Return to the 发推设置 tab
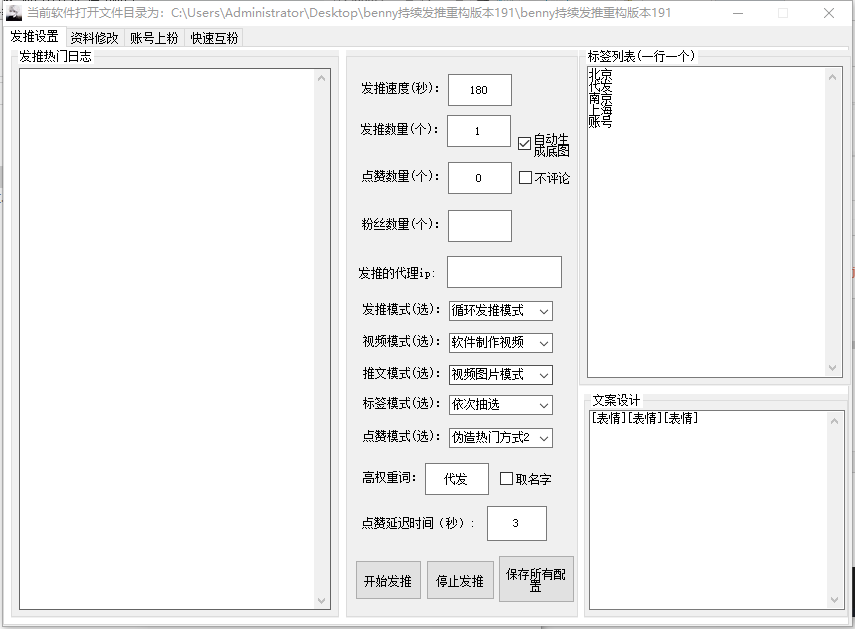The width and height of the screenshot is (855, 629). pos(34,36)
